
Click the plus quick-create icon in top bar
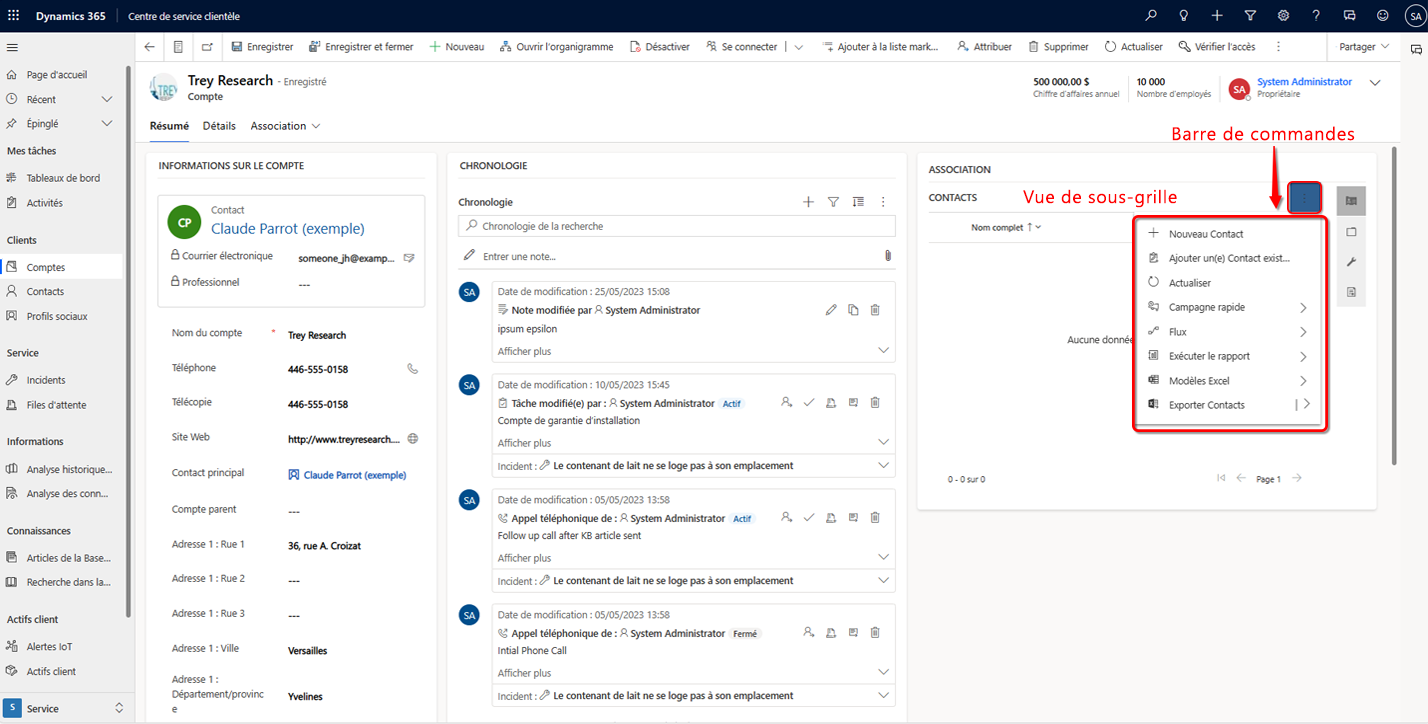coord(1217,16)
